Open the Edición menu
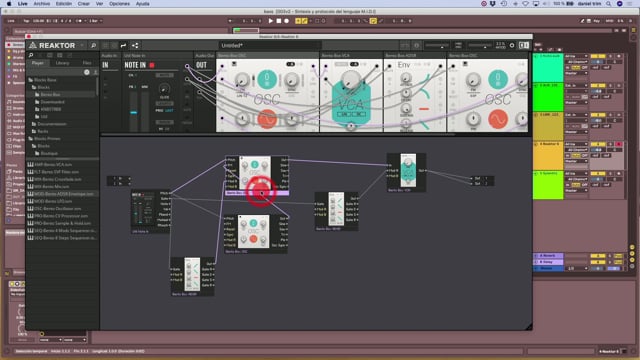Viewport: 640px width, 360px height. point(64,4)
